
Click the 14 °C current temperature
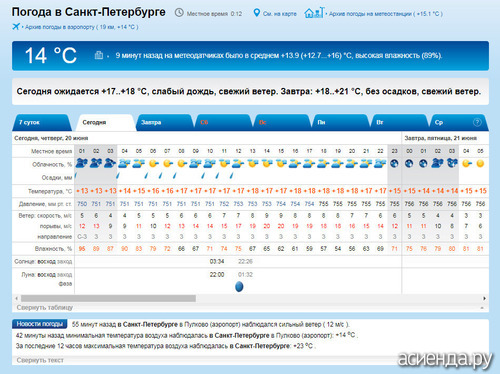[51, 55]
